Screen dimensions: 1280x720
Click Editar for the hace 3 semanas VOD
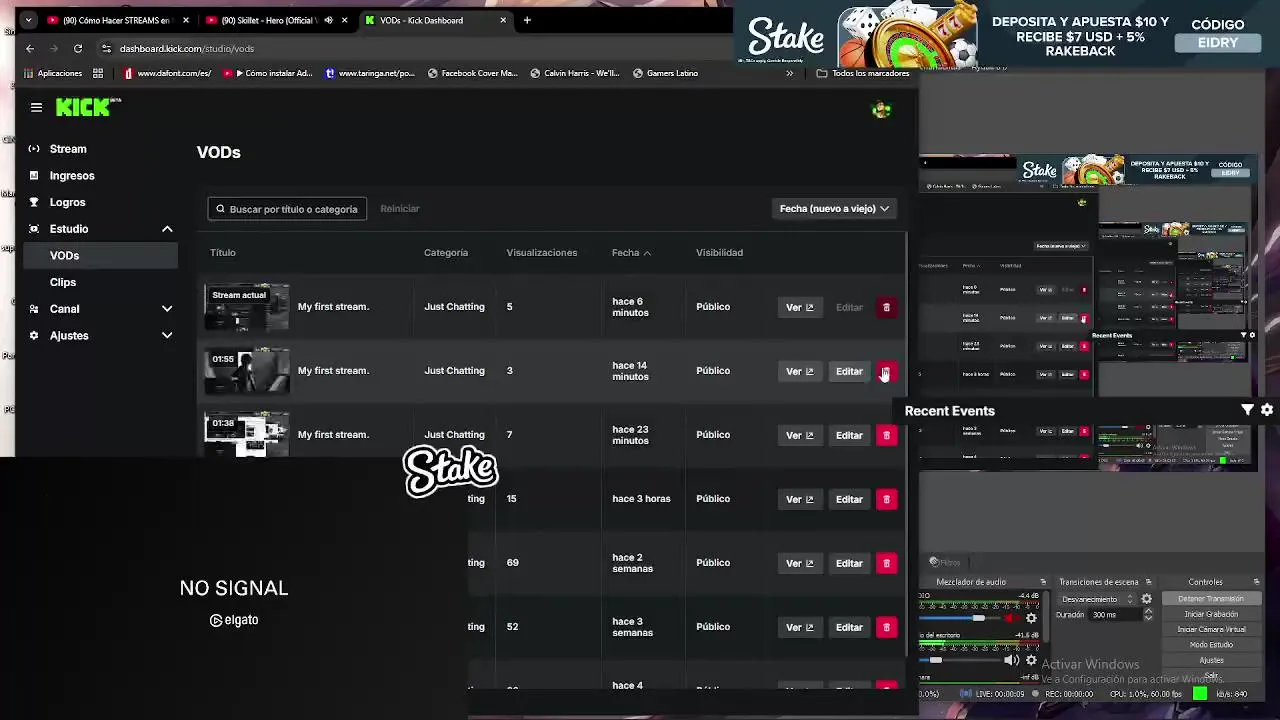[849, 627]
